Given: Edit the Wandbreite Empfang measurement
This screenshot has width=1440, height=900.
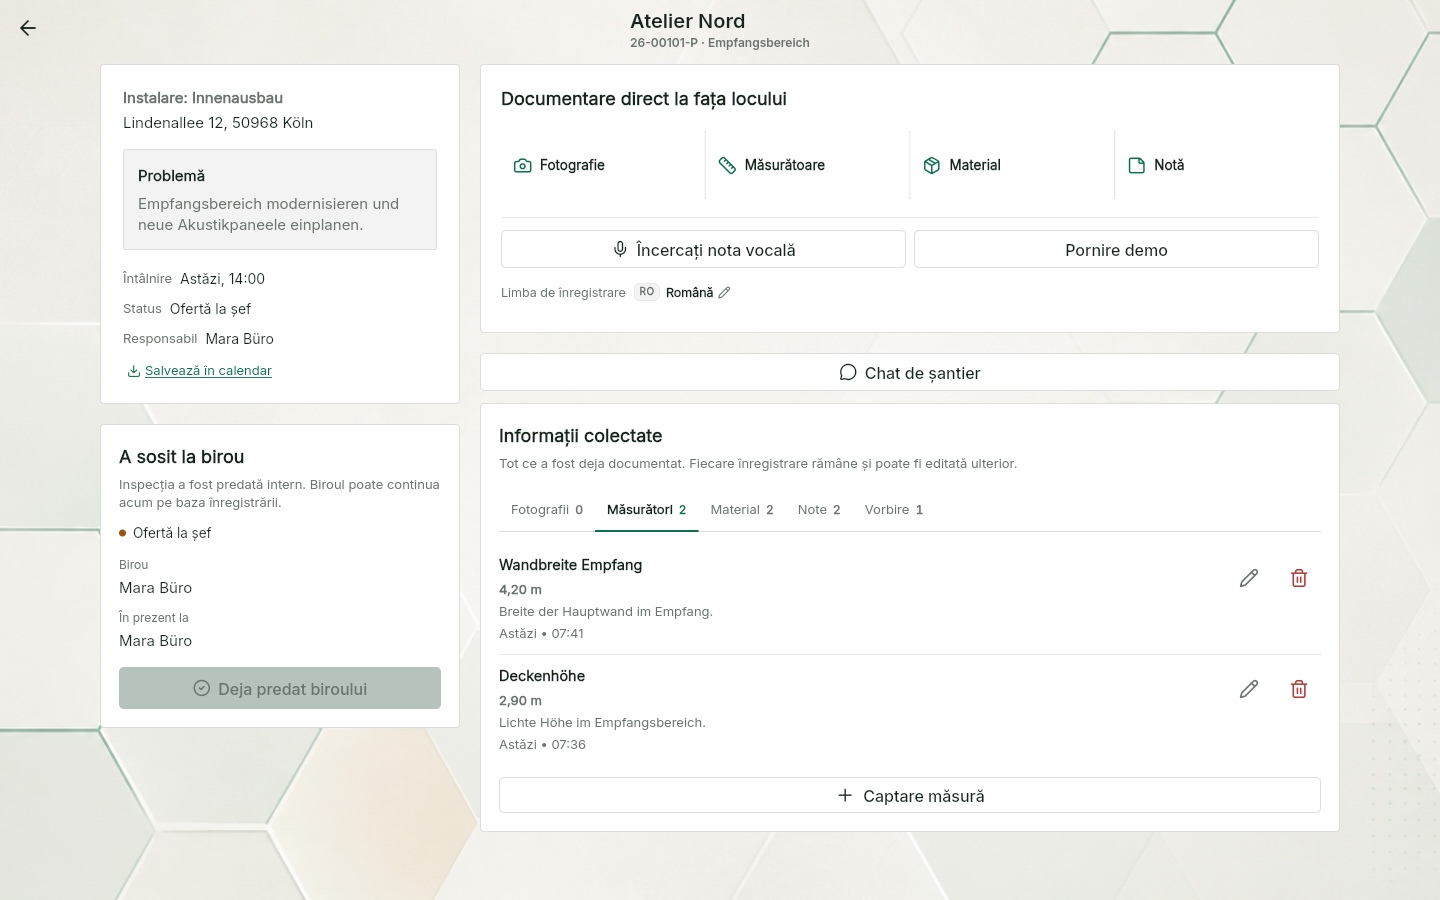Looking at the screenshot, I should click(x=1249, y=578).
